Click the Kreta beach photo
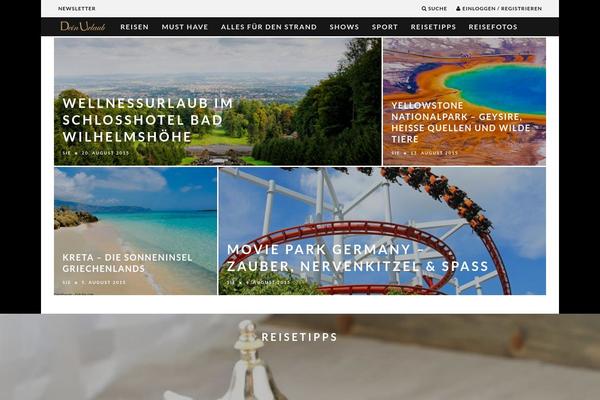The image size is (600, 400). point(135,231)
